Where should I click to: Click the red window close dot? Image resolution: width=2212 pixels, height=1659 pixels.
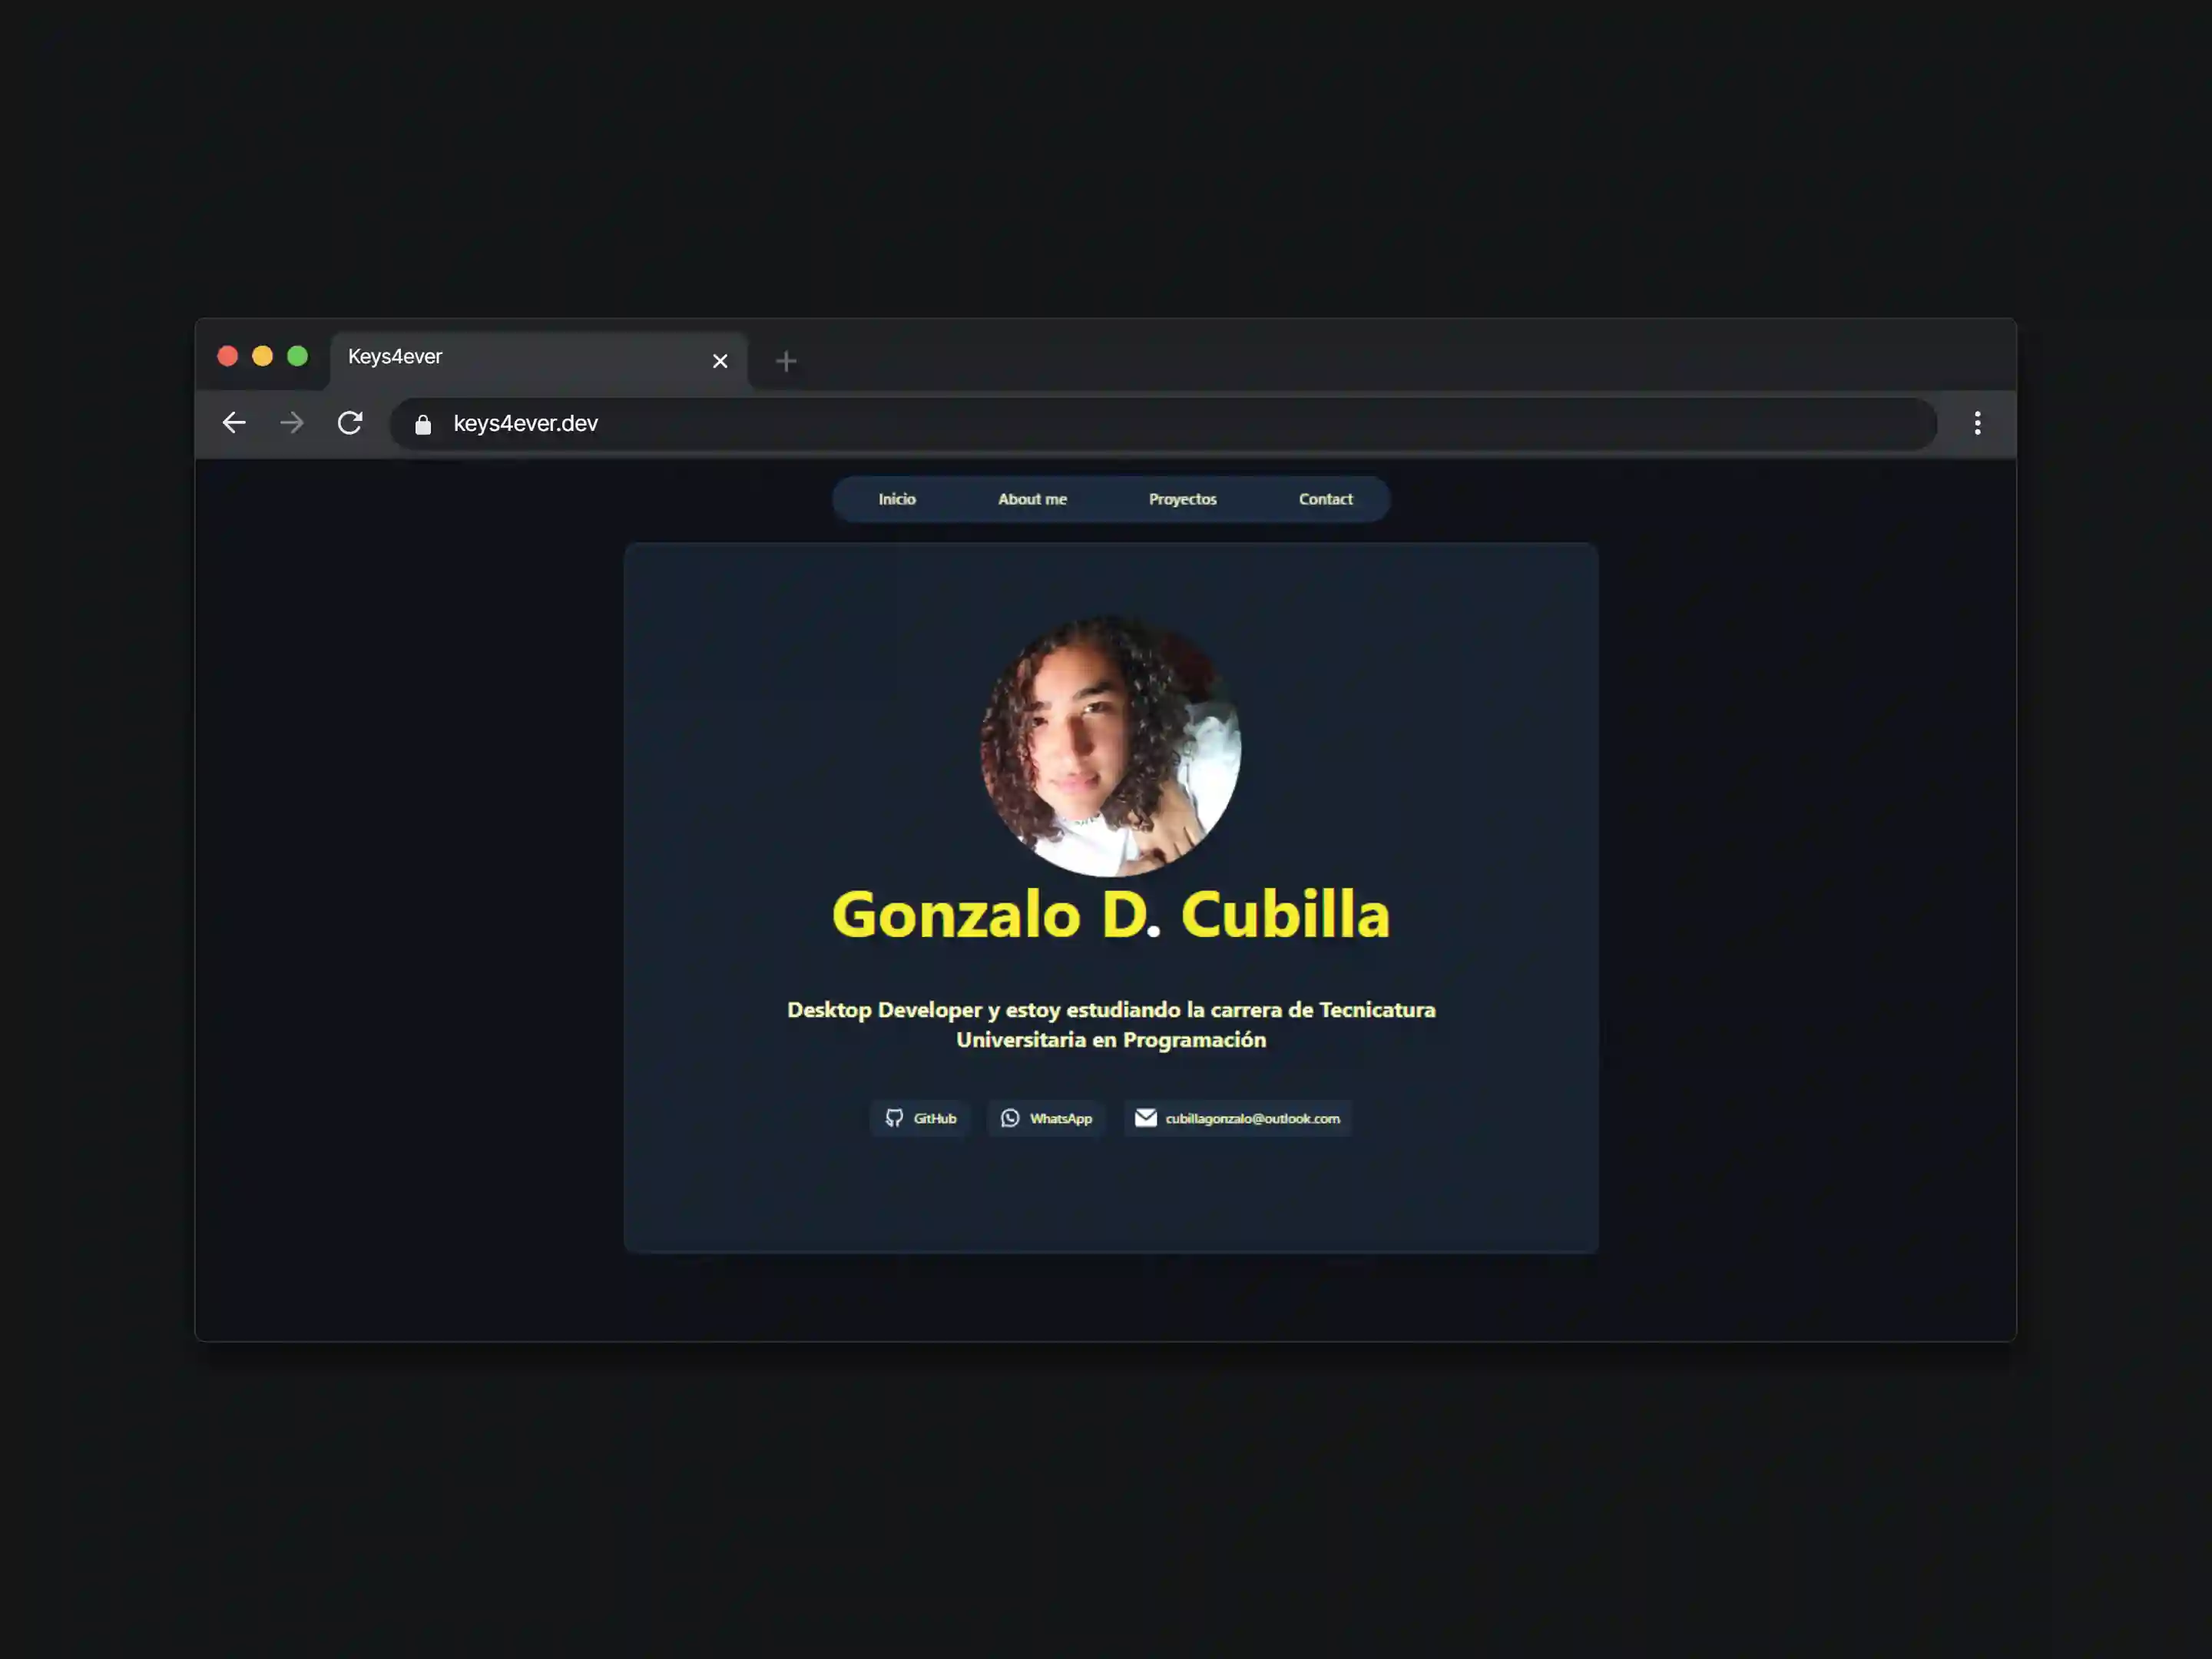[228, 356]
